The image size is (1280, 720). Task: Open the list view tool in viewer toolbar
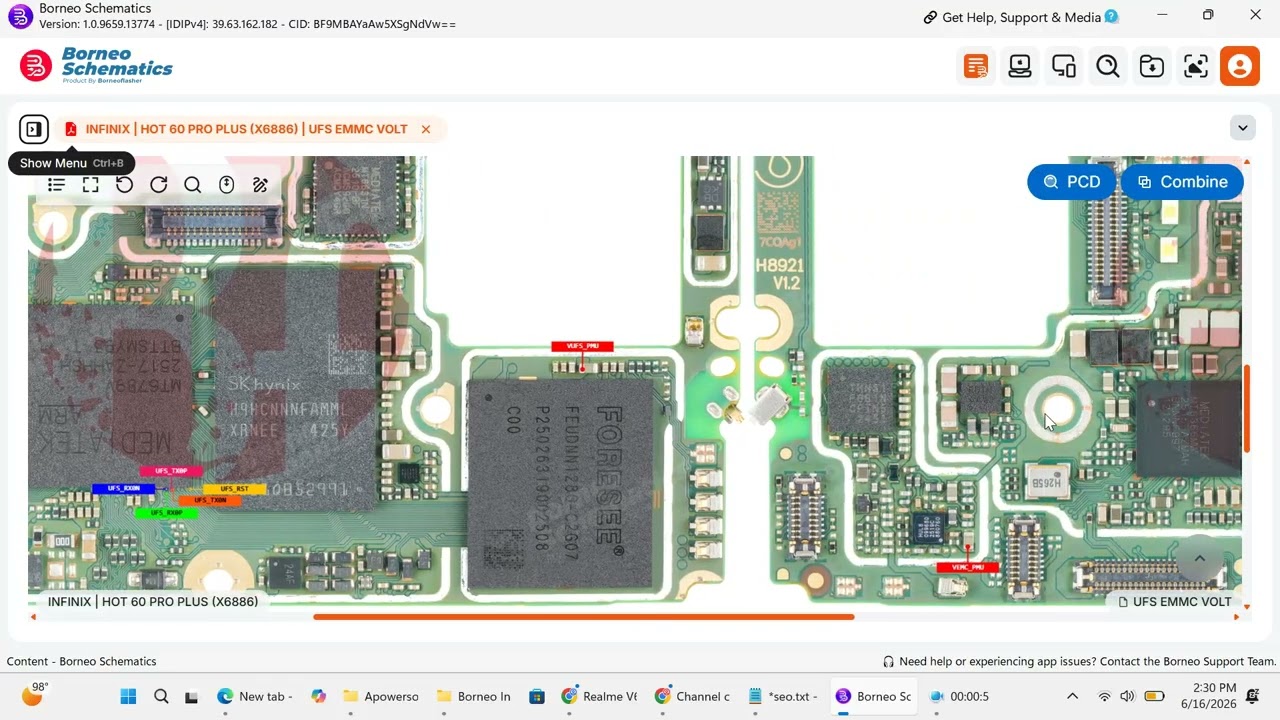coord(56,184)
